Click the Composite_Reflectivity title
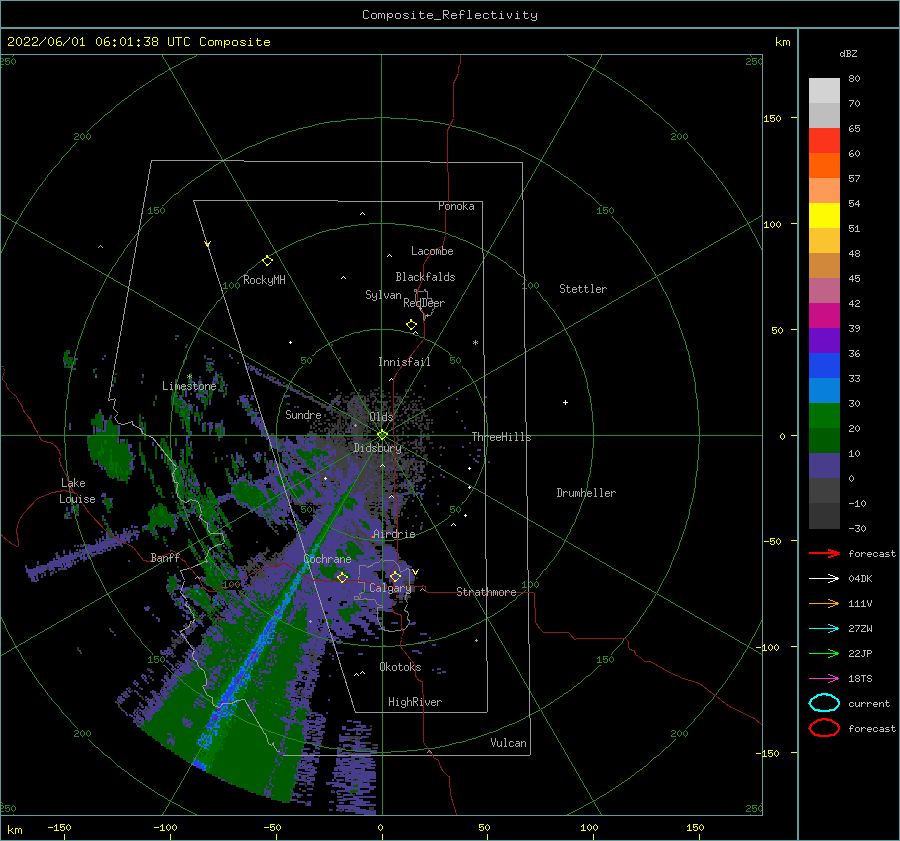The width and height of the screenshot is (900, 841). [450, 15]
